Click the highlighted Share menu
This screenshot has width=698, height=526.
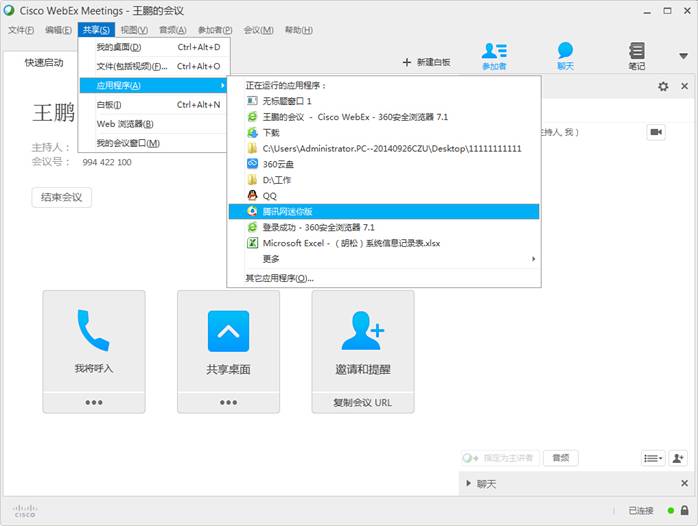(96, 30)
